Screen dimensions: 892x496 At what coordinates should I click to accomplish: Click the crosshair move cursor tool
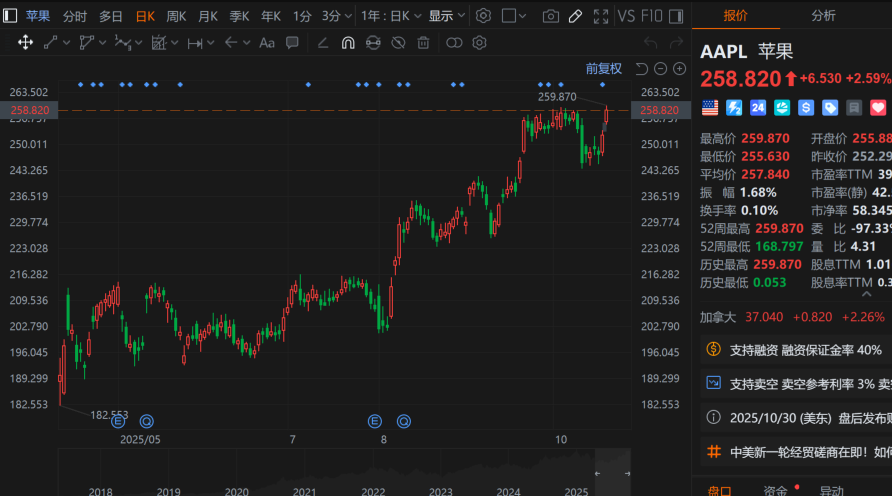pos(24,43)
